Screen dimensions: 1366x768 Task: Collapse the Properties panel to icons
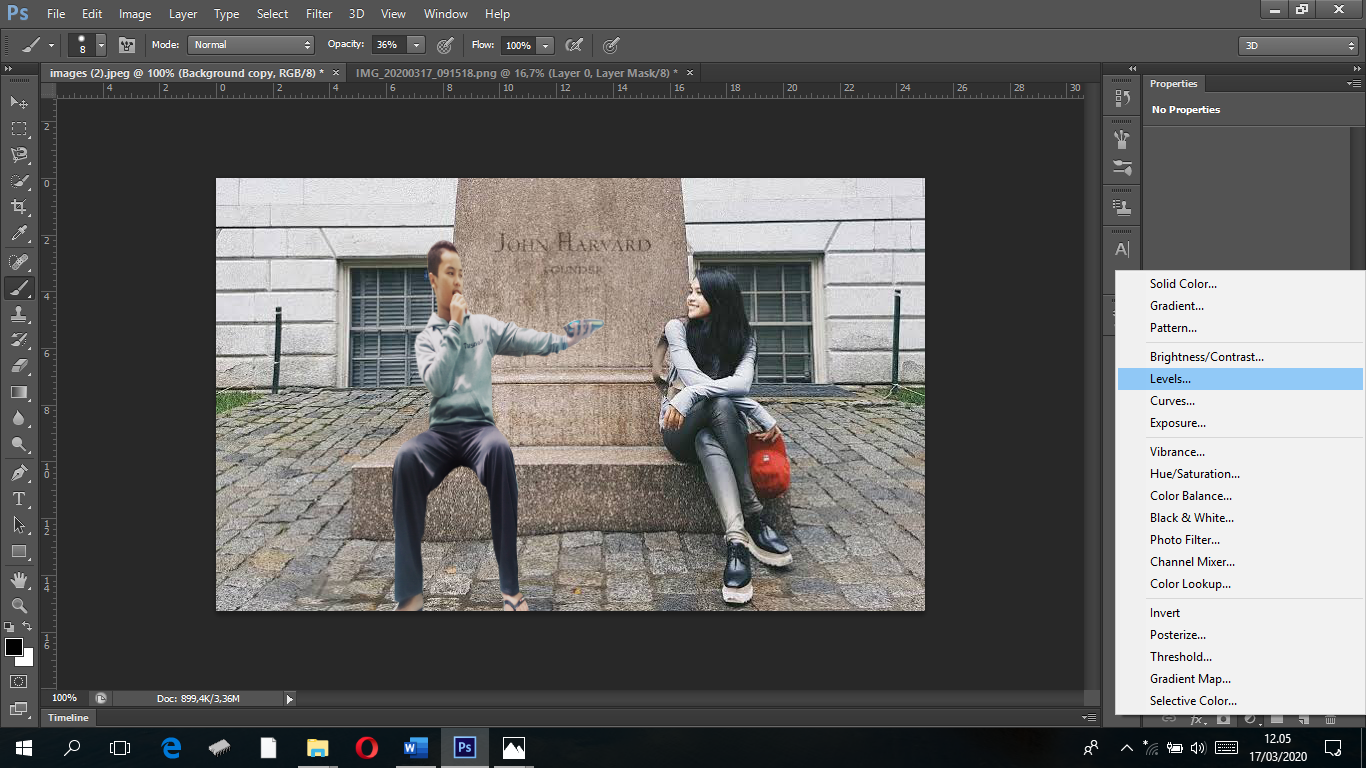1355,69
